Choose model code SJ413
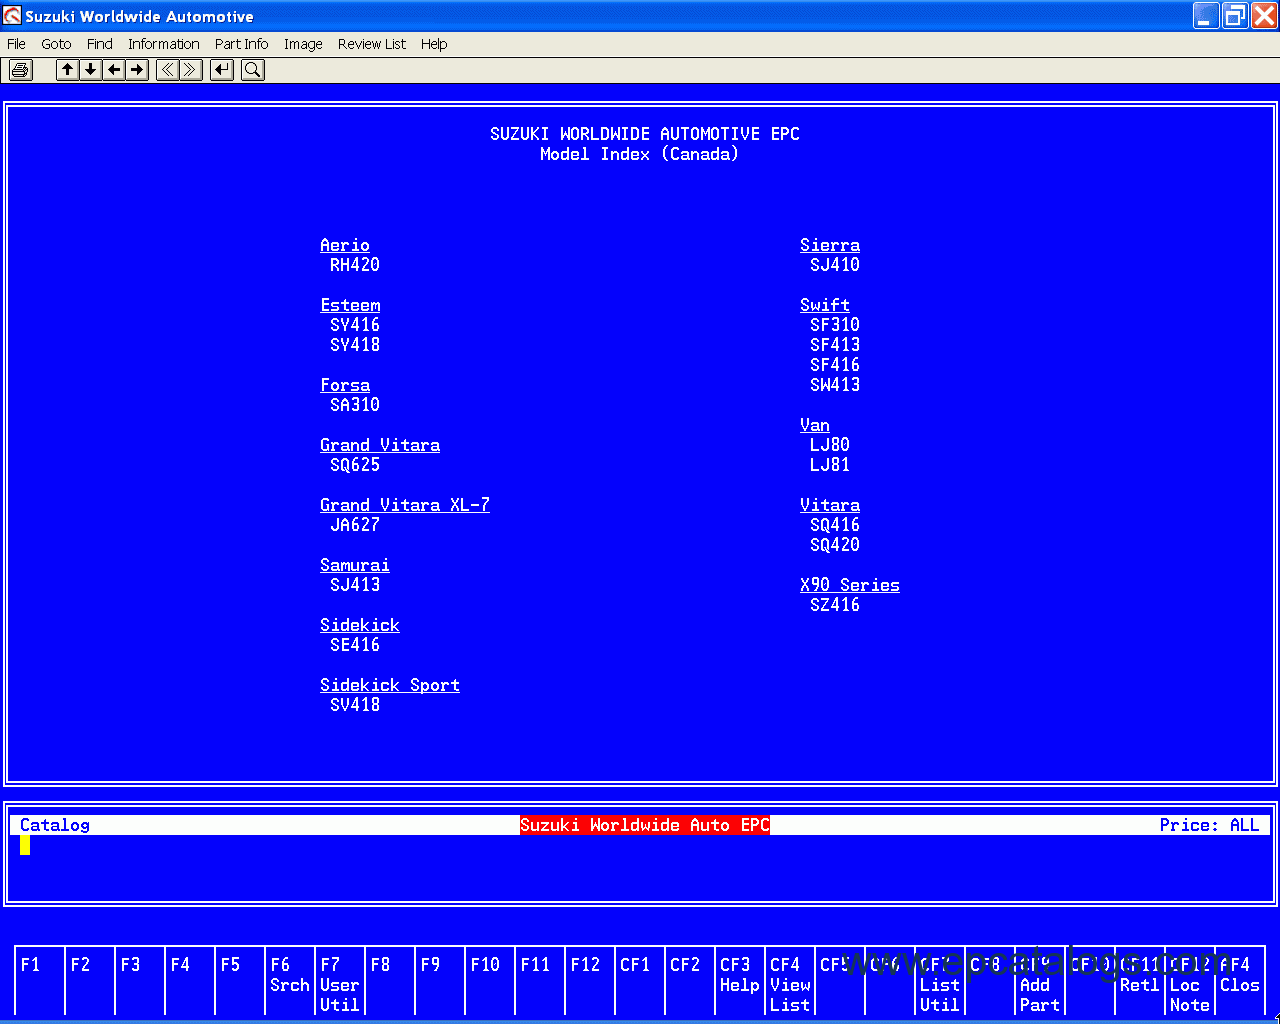The image size is (1280, 1024). pos(355,585)
